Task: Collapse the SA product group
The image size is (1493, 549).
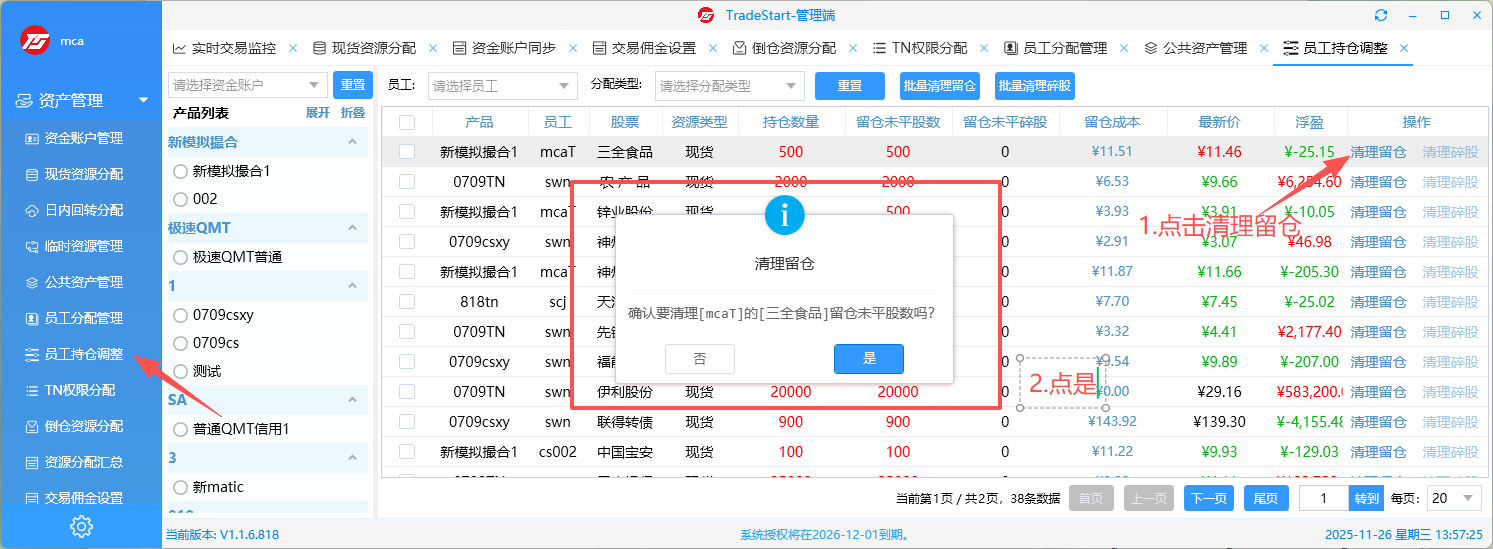Action: pos(352,401)
